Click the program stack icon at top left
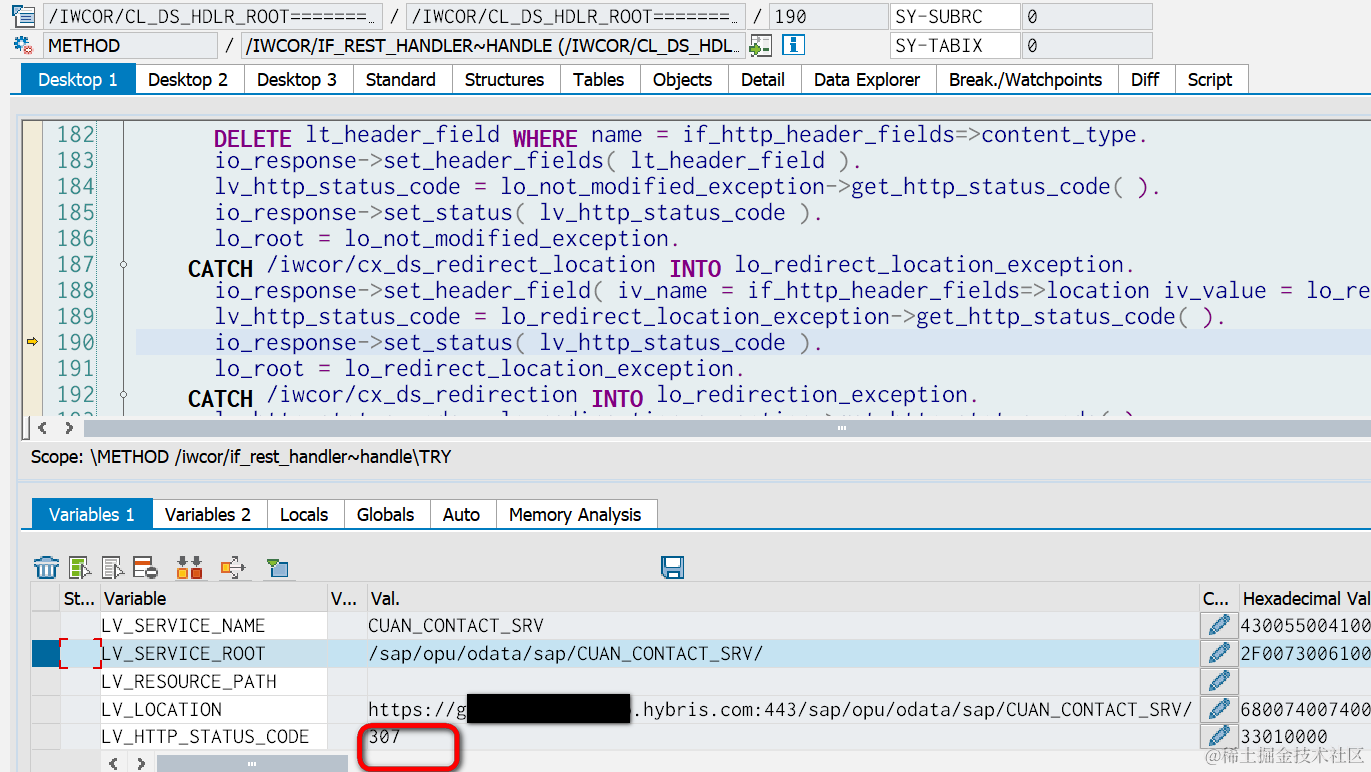 click(24, 16)
